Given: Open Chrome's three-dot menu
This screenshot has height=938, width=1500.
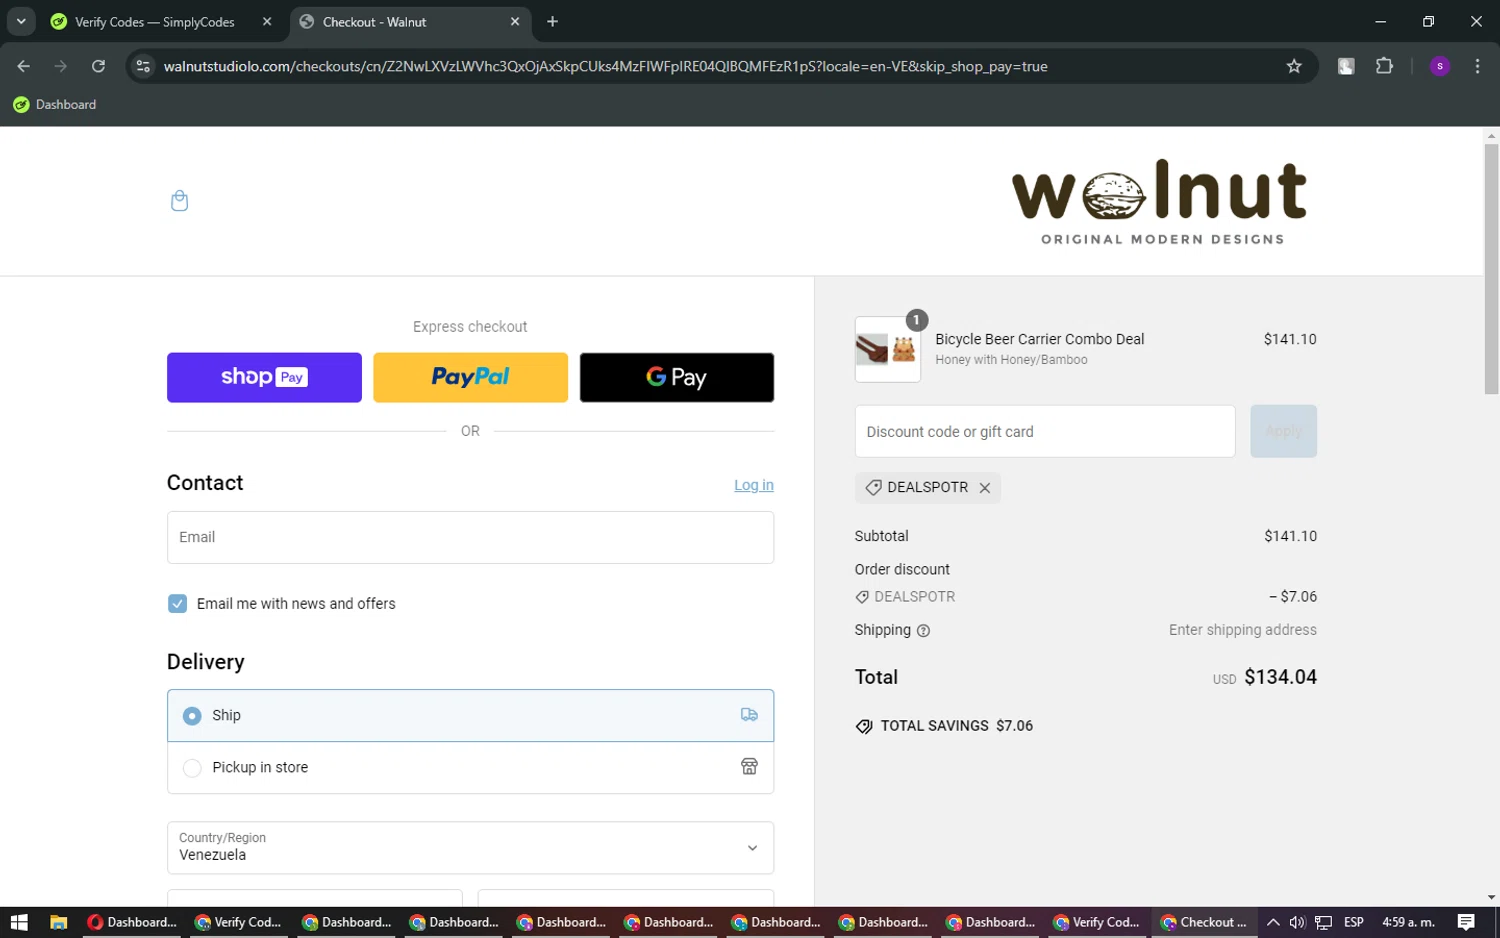Looking at the screenshot, I should point(1477,66).
